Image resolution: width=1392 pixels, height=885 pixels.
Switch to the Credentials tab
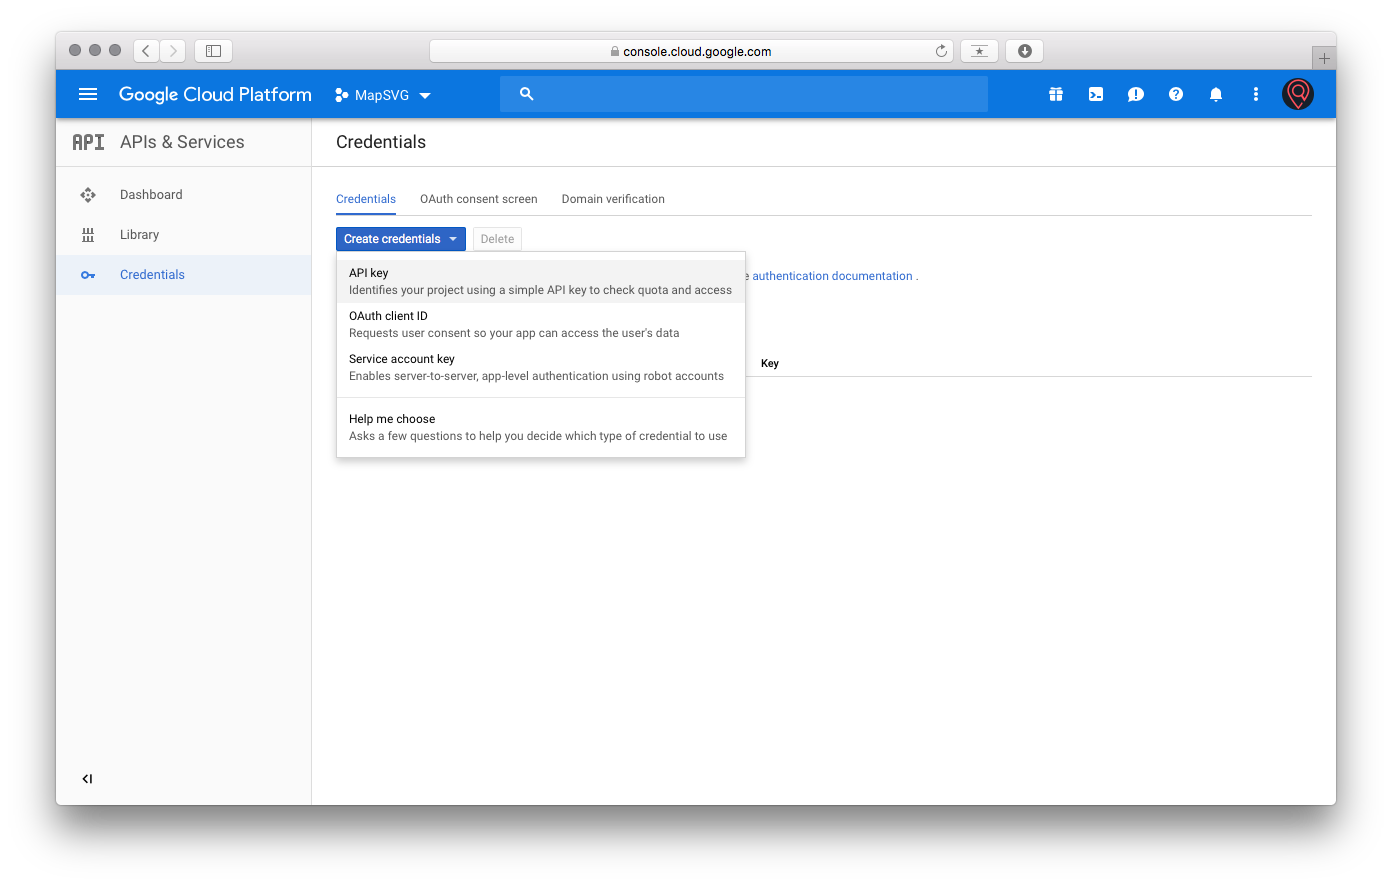[366, 199]
